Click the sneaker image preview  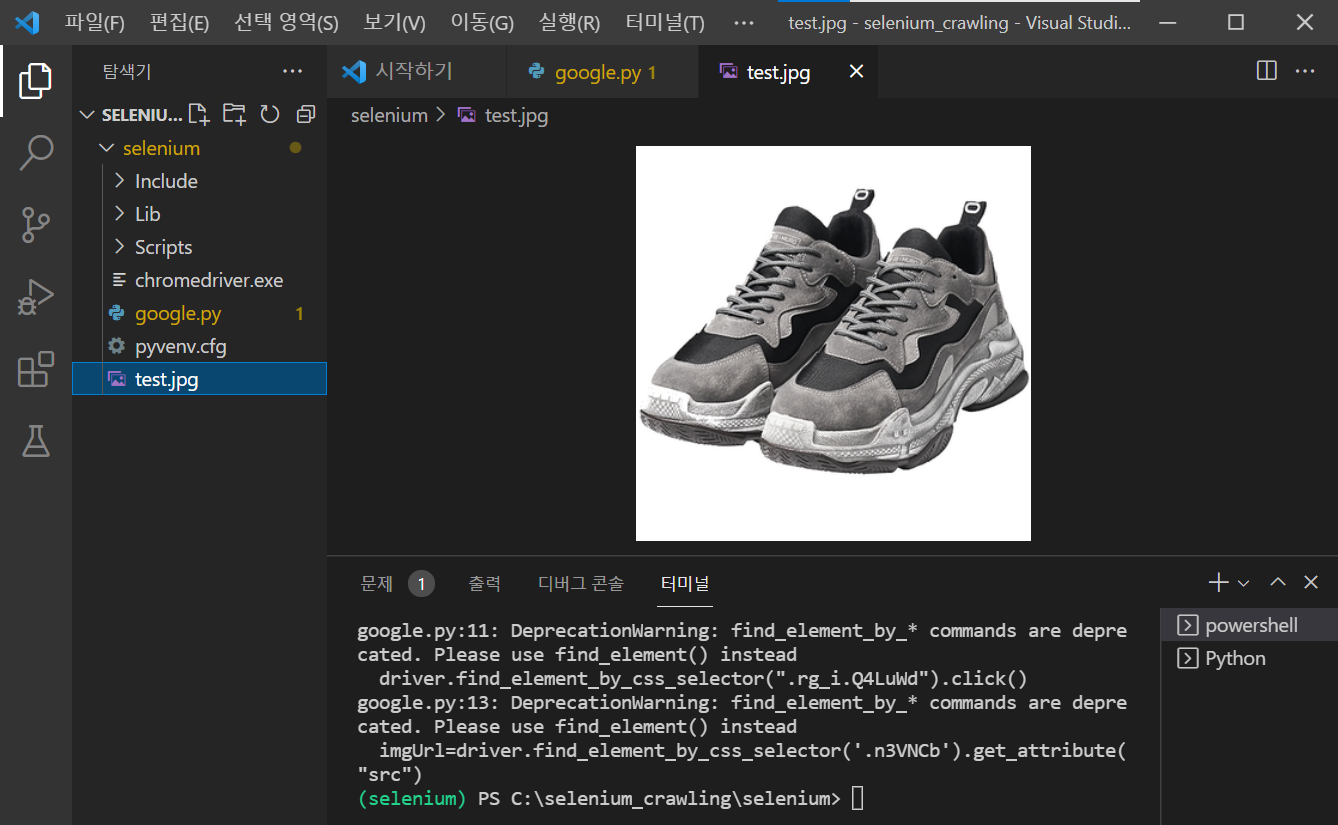tap(833, 343)
